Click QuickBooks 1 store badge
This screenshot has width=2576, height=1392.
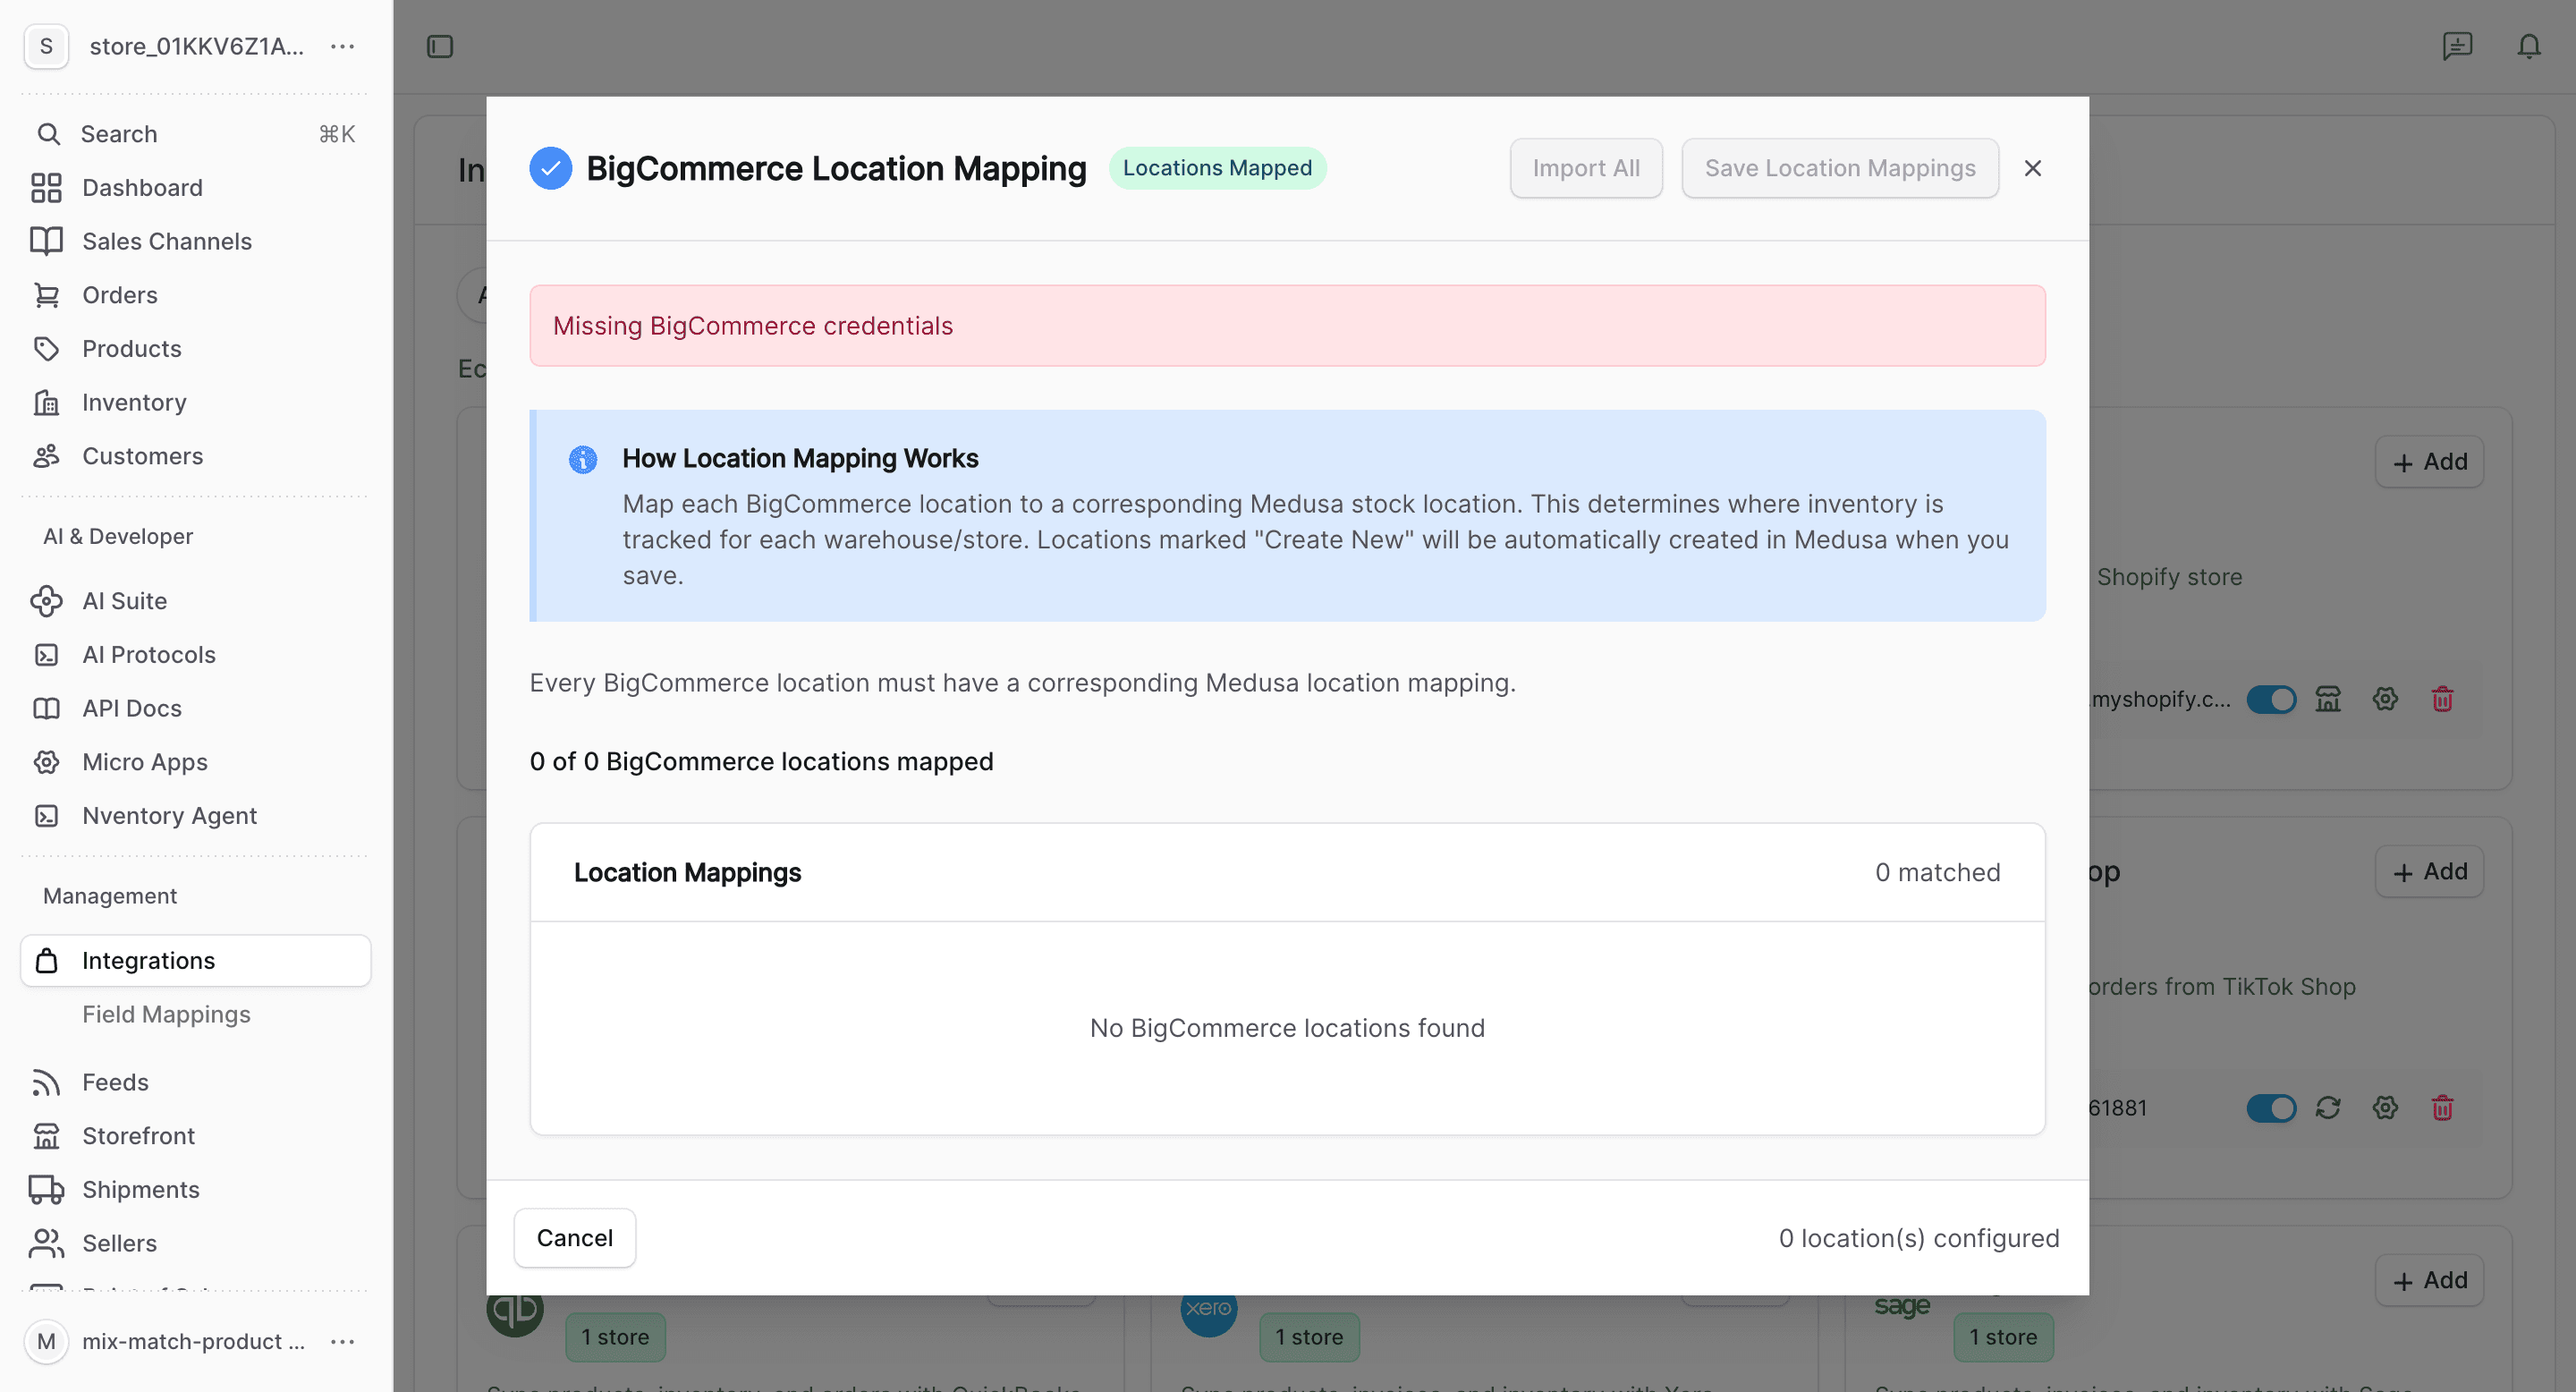tap(615, 1337)
